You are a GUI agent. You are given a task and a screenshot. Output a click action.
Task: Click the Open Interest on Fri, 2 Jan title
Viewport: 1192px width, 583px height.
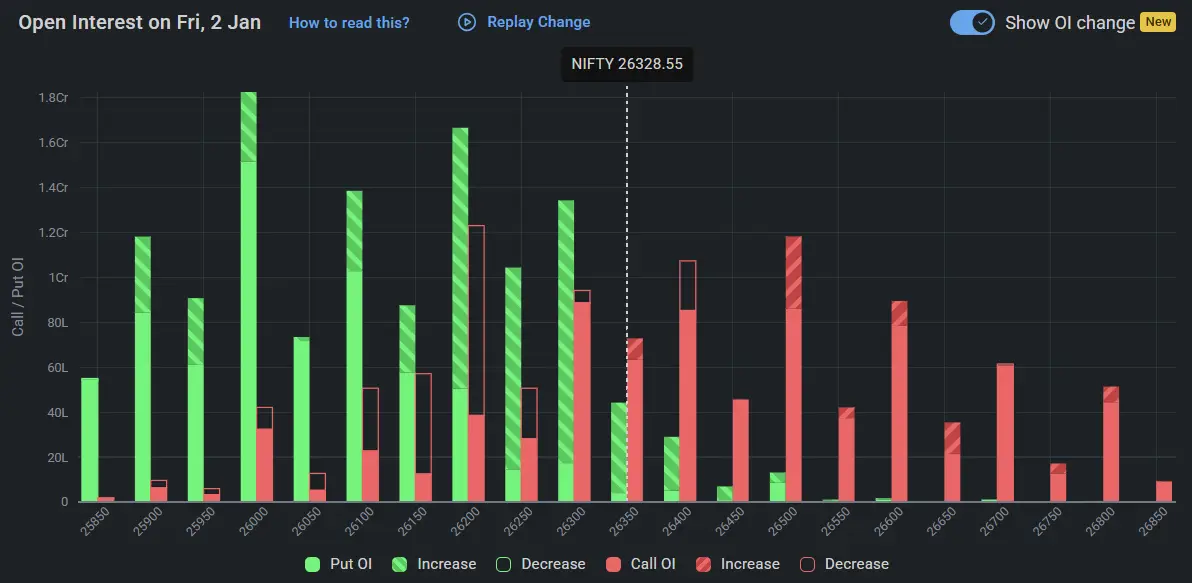pos(138,21)
